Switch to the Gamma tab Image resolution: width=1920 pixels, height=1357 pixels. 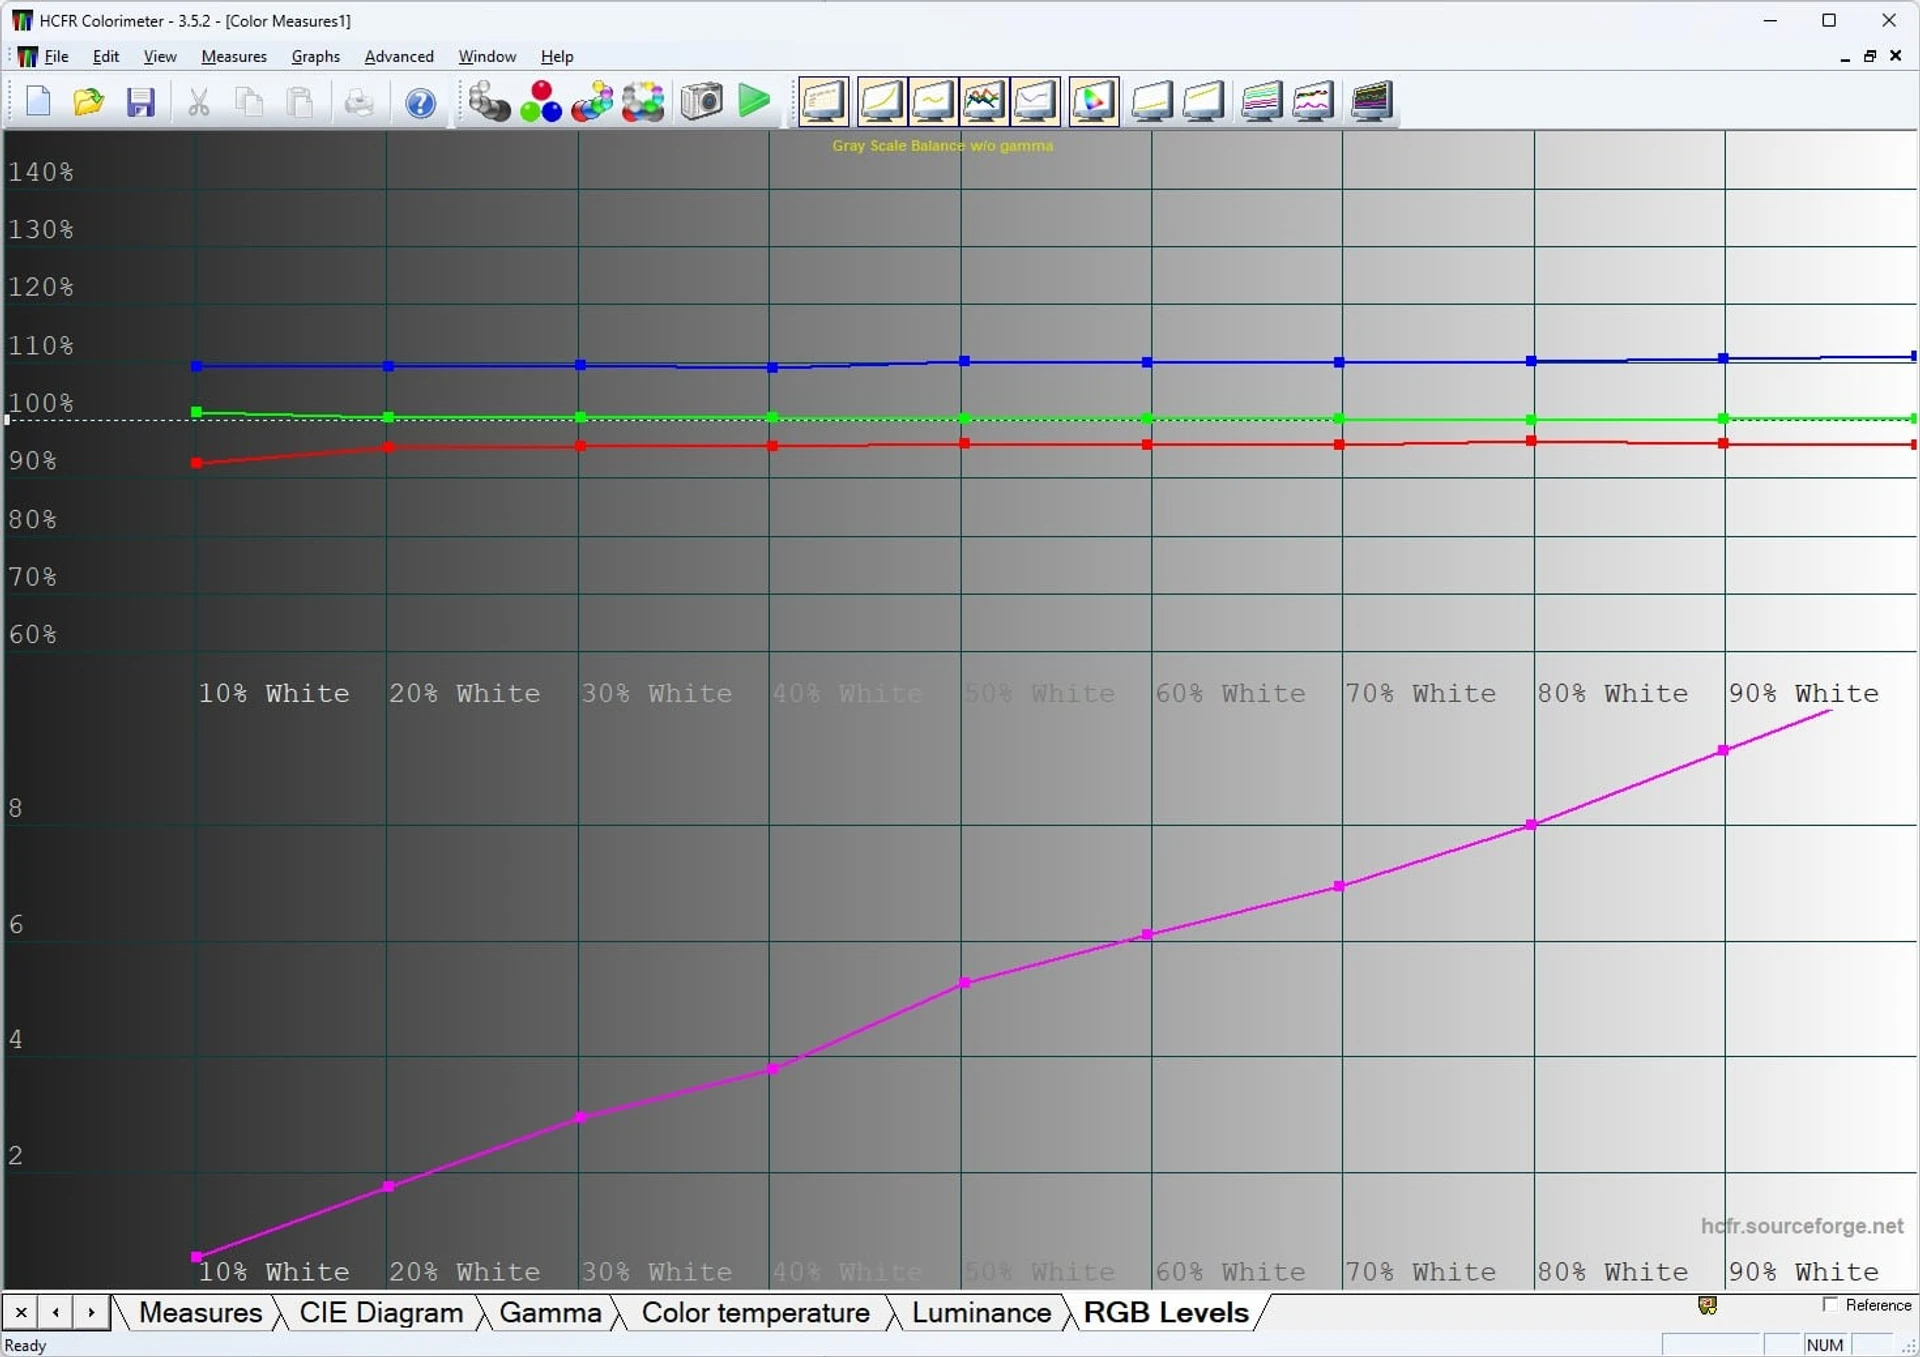pos(550,1312)
